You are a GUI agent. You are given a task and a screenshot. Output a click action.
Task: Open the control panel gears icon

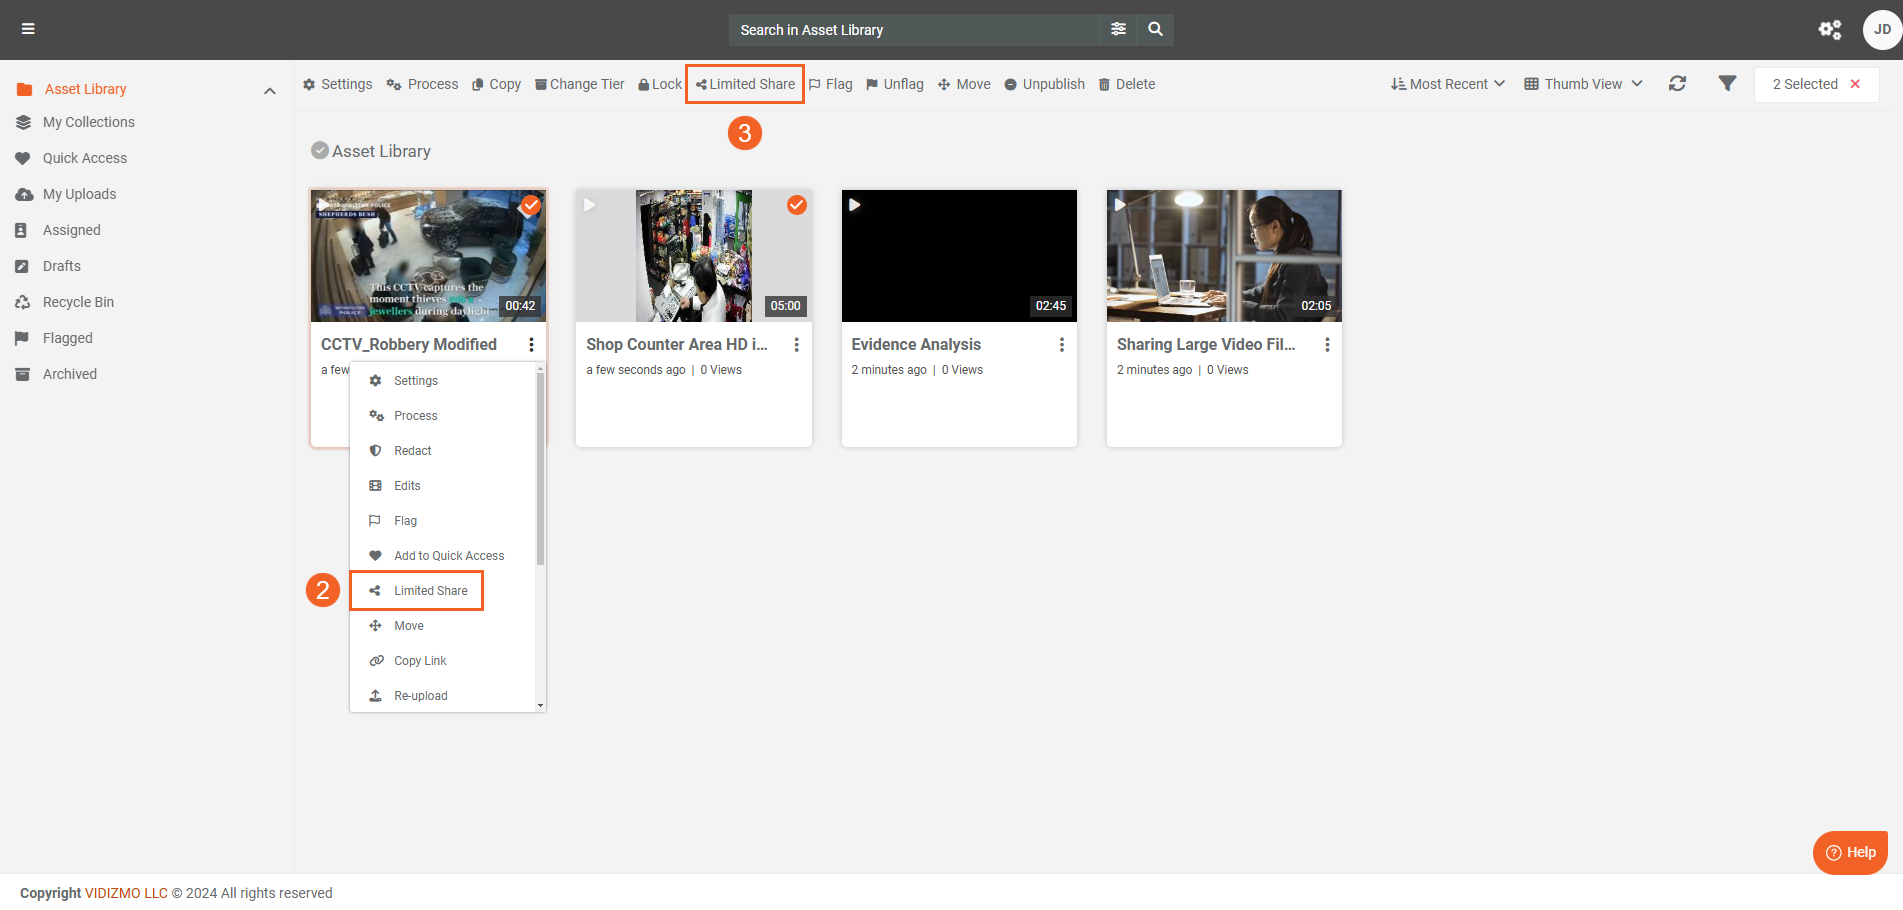[x=1829, y=29]
